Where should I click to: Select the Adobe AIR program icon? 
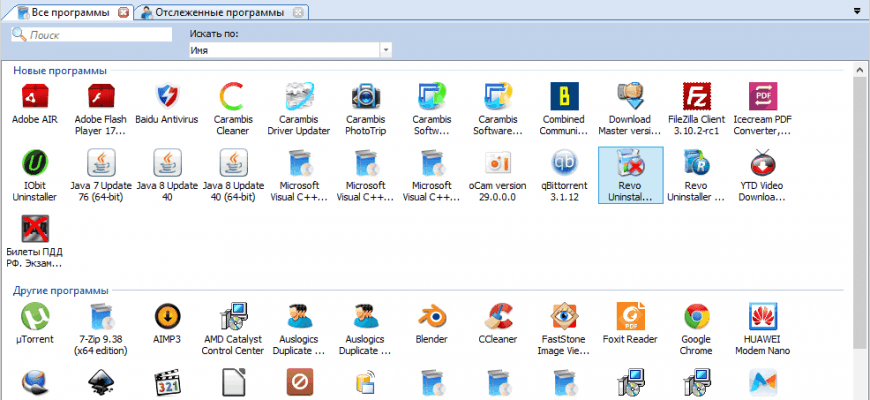click(34, 96)
